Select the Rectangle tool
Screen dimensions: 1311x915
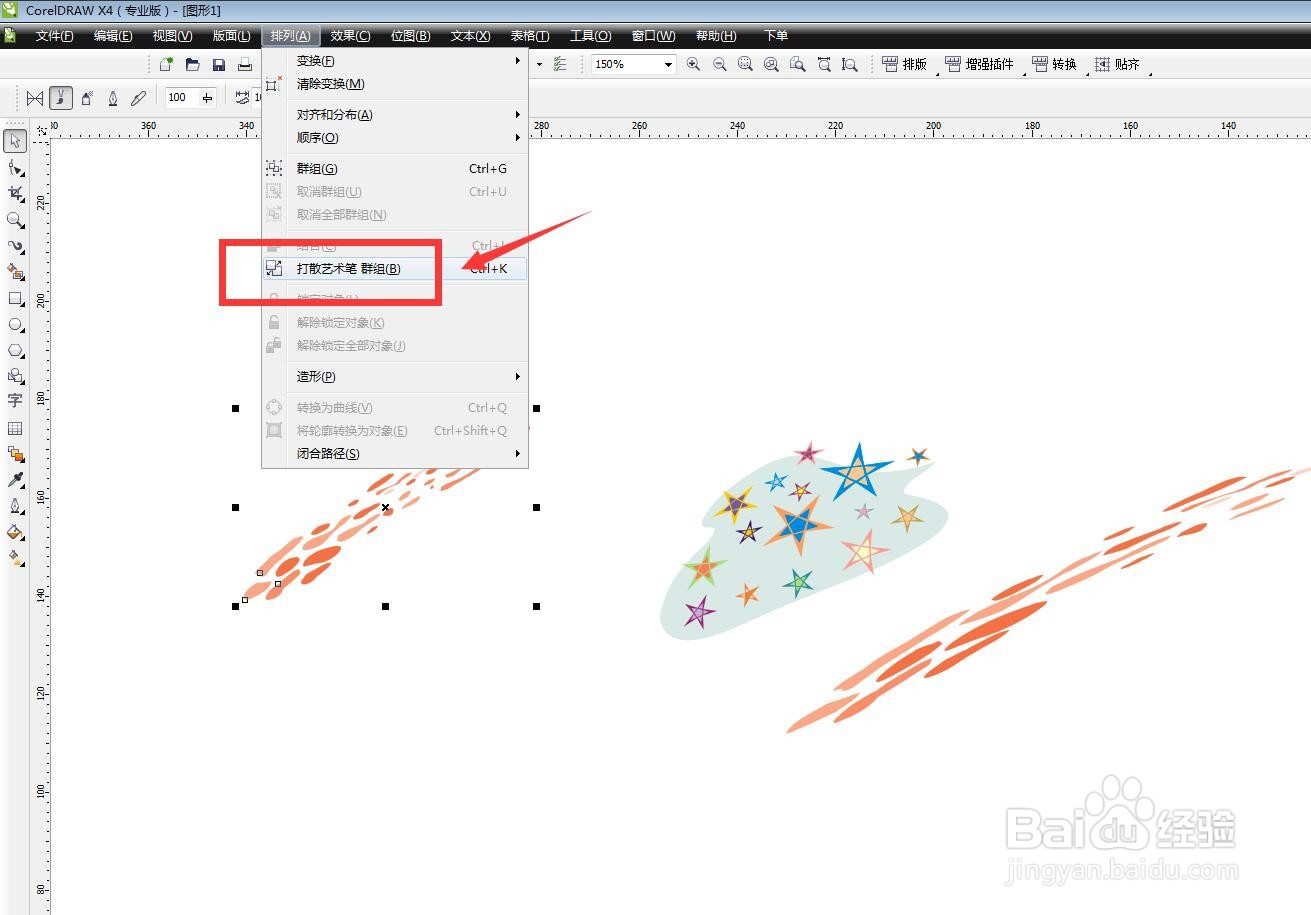[15, 298]
